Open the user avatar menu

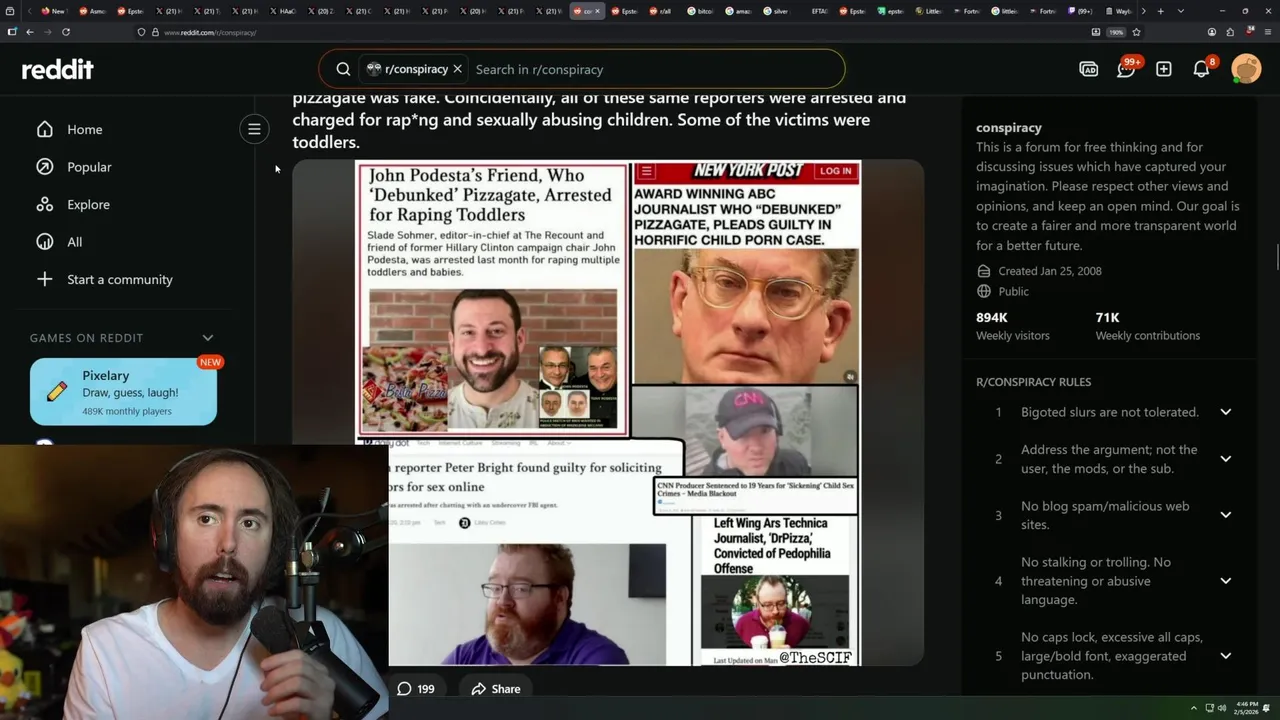tap(1246, 69)
